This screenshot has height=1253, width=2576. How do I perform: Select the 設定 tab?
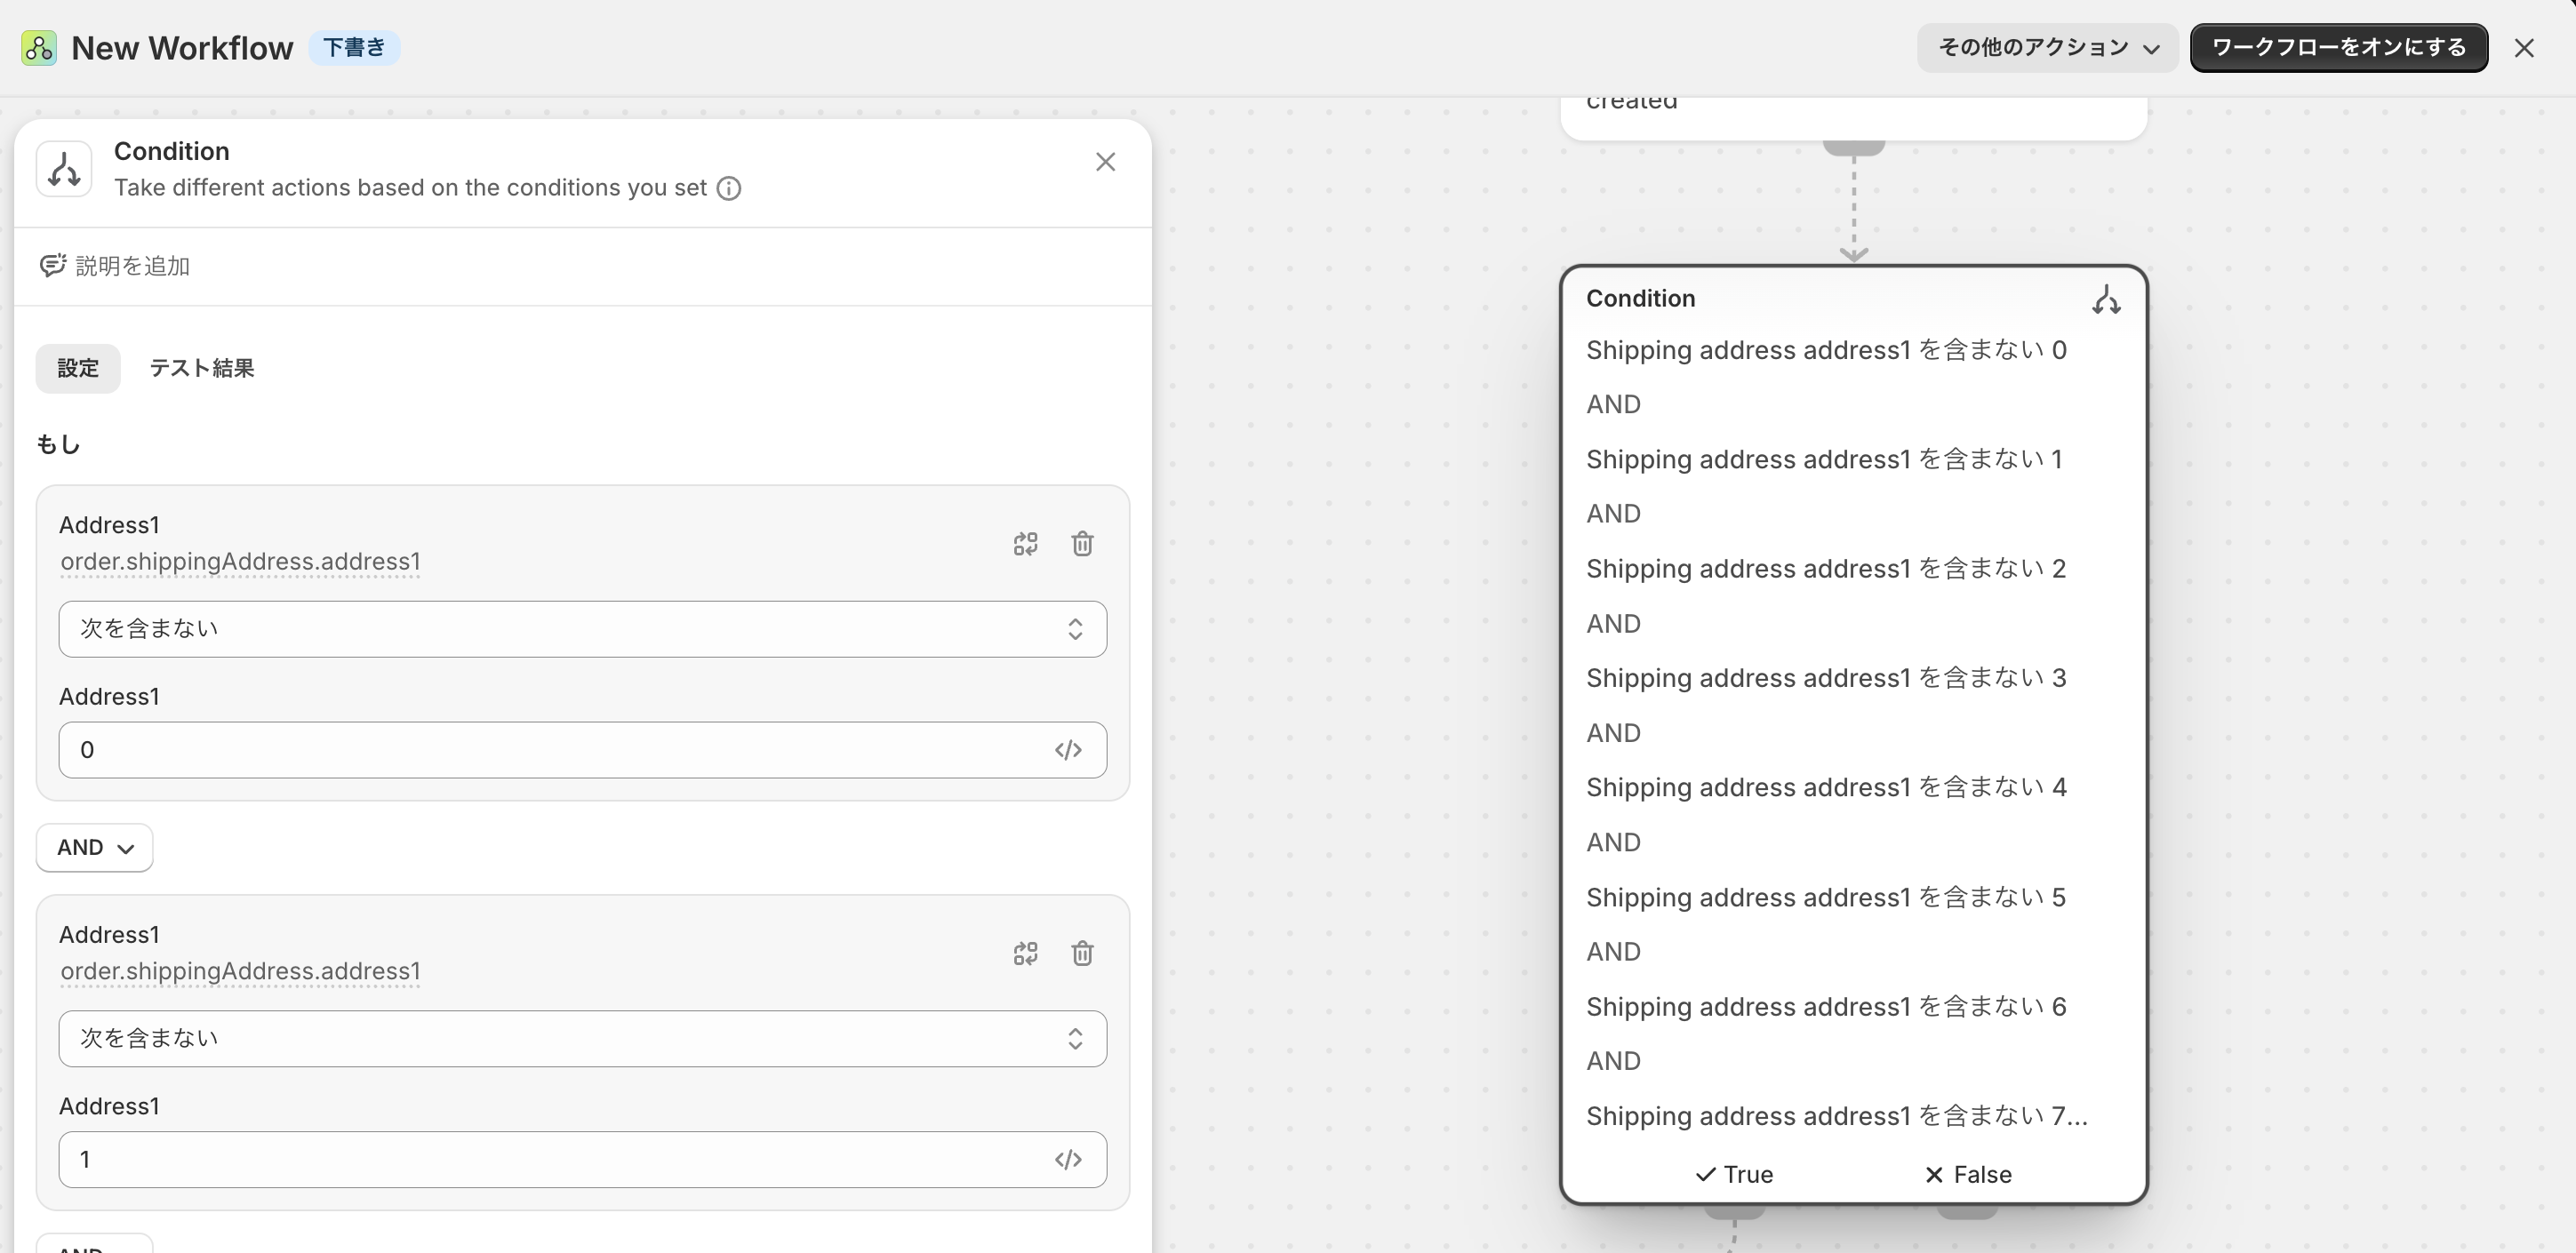point(78,368)
